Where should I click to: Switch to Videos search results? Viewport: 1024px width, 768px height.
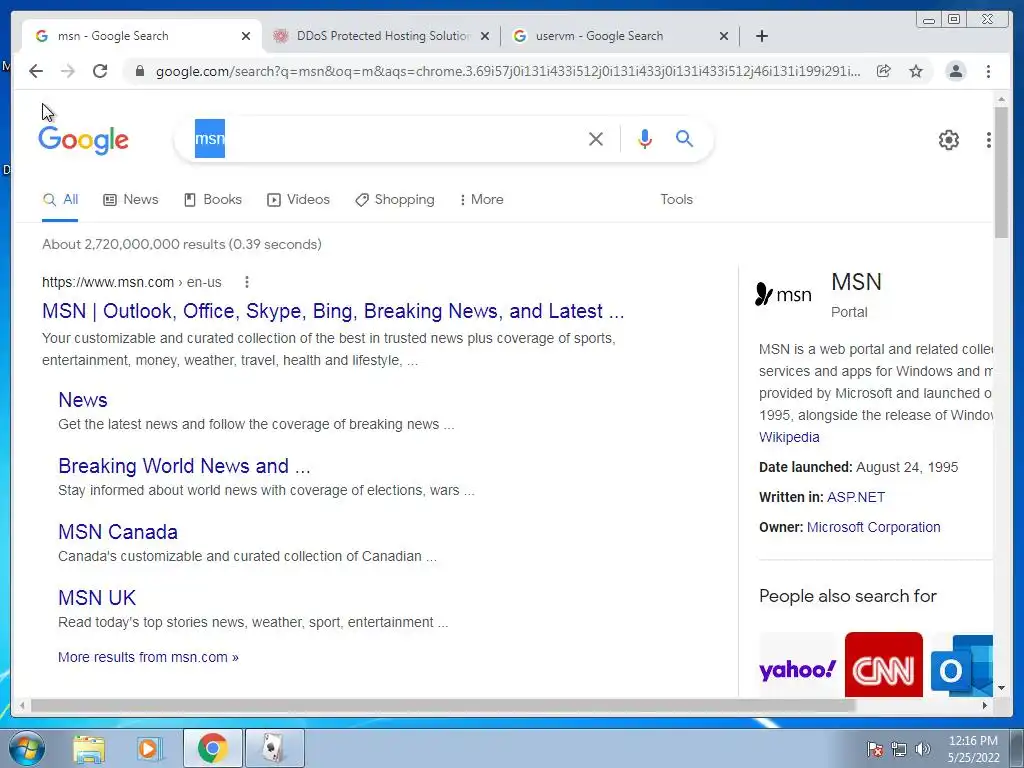298,200
